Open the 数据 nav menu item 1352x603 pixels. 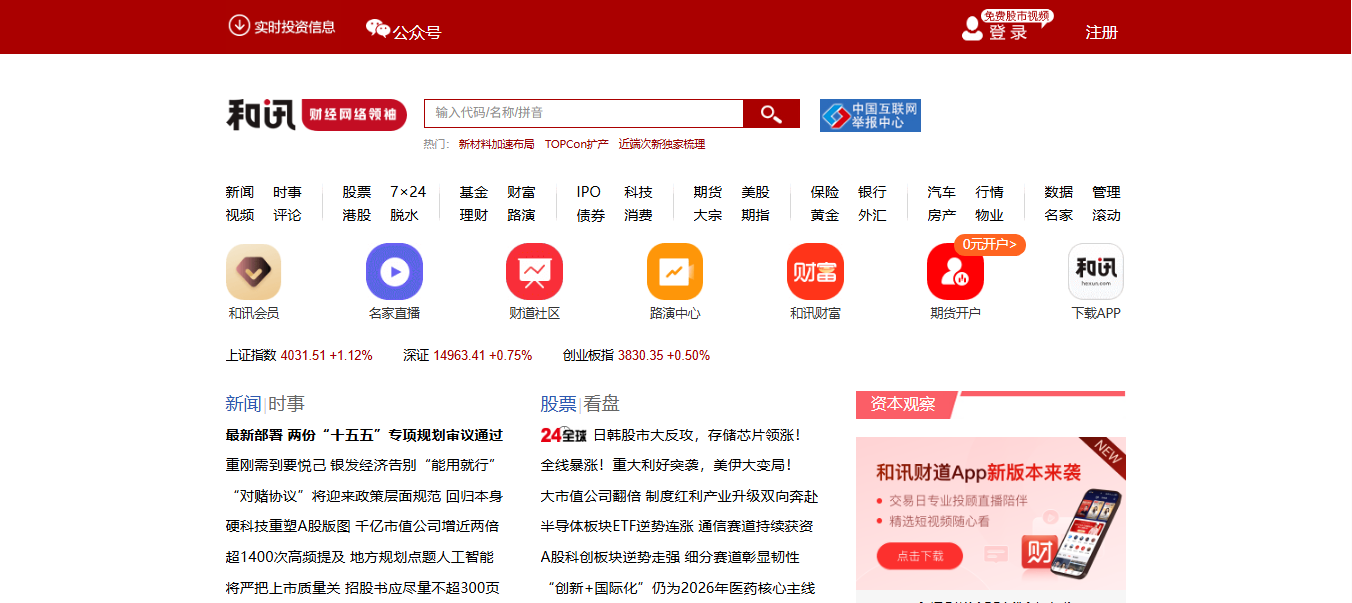point(1059,192)
